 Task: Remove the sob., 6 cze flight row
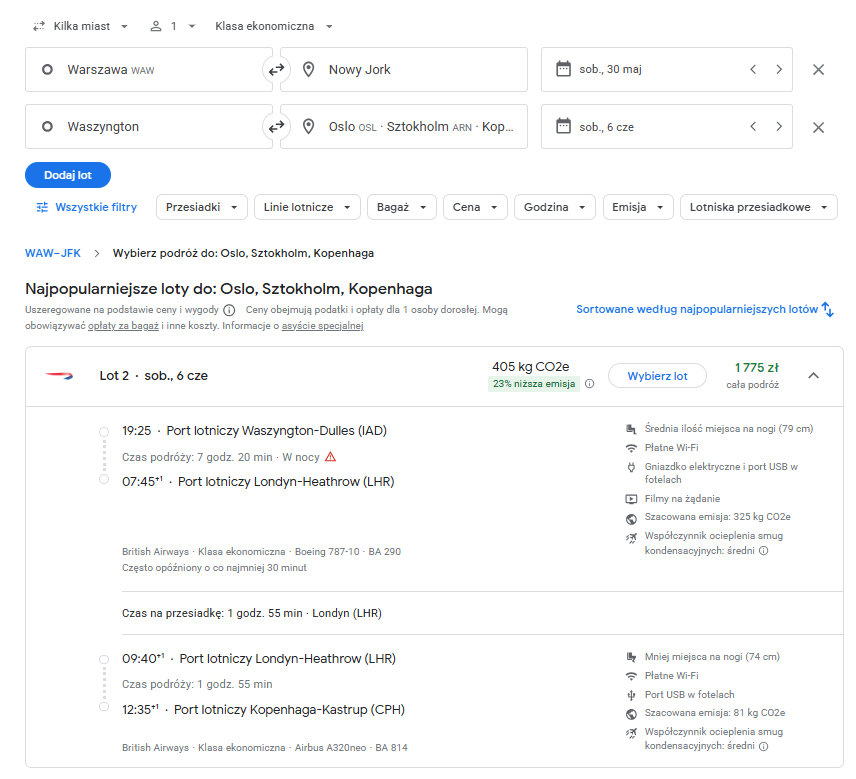click(818, 127)
